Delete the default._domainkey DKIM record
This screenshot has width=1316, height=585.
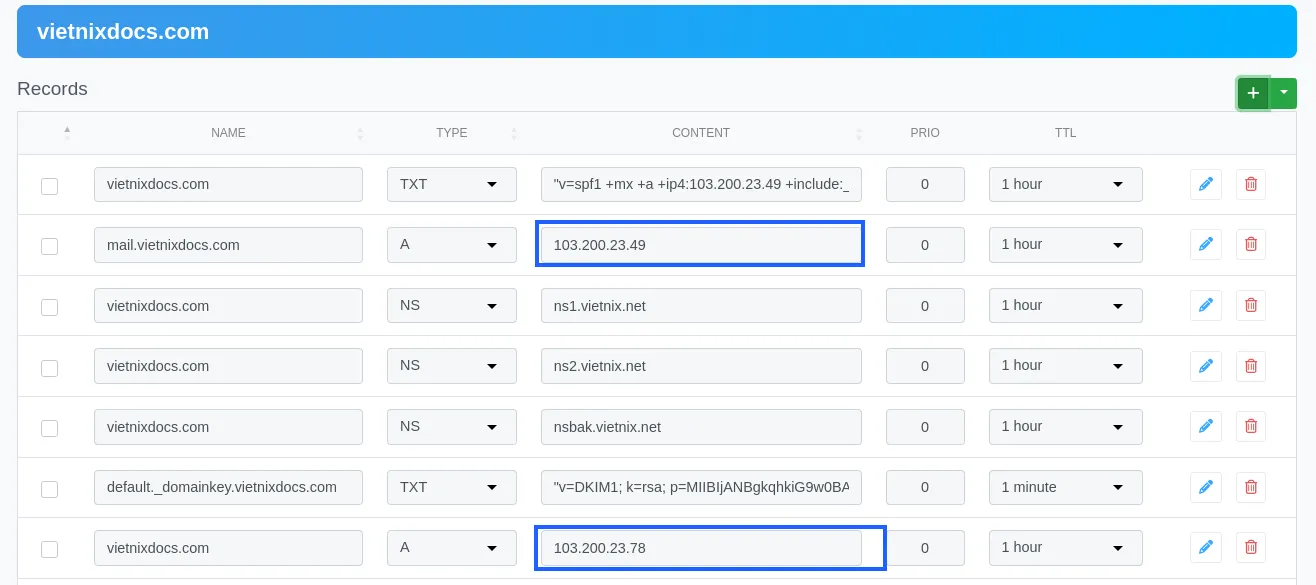click(1250, 487)
